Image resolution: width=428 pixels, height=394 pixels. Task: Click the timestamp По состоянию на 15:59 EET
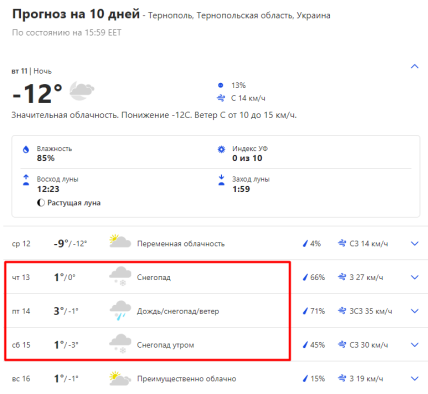(67, 33)
